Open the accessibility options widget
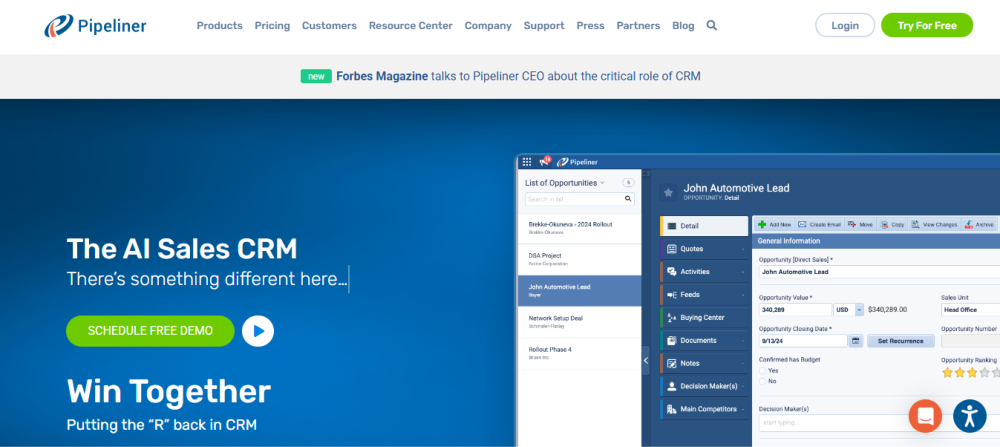Image resolution: width=1000 pixels, height=447 pixels. [x=969, y=415]
